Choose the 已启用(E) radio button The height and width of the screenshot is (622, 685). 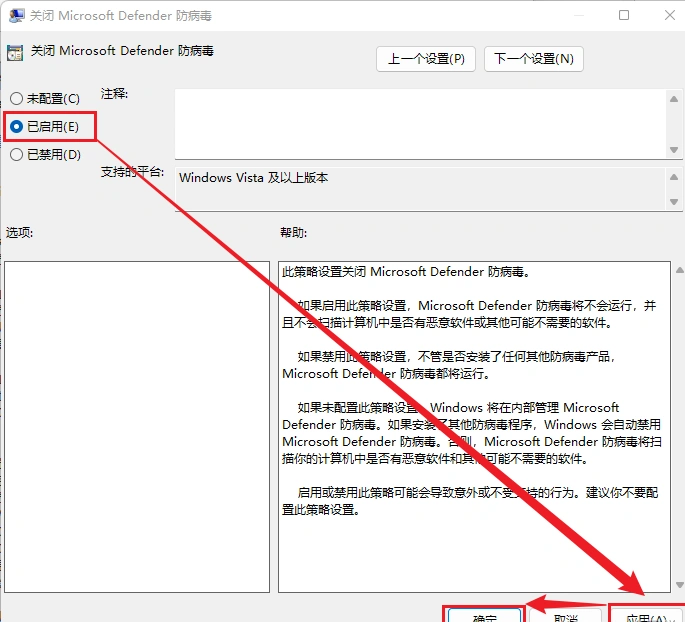coord(16,127)
